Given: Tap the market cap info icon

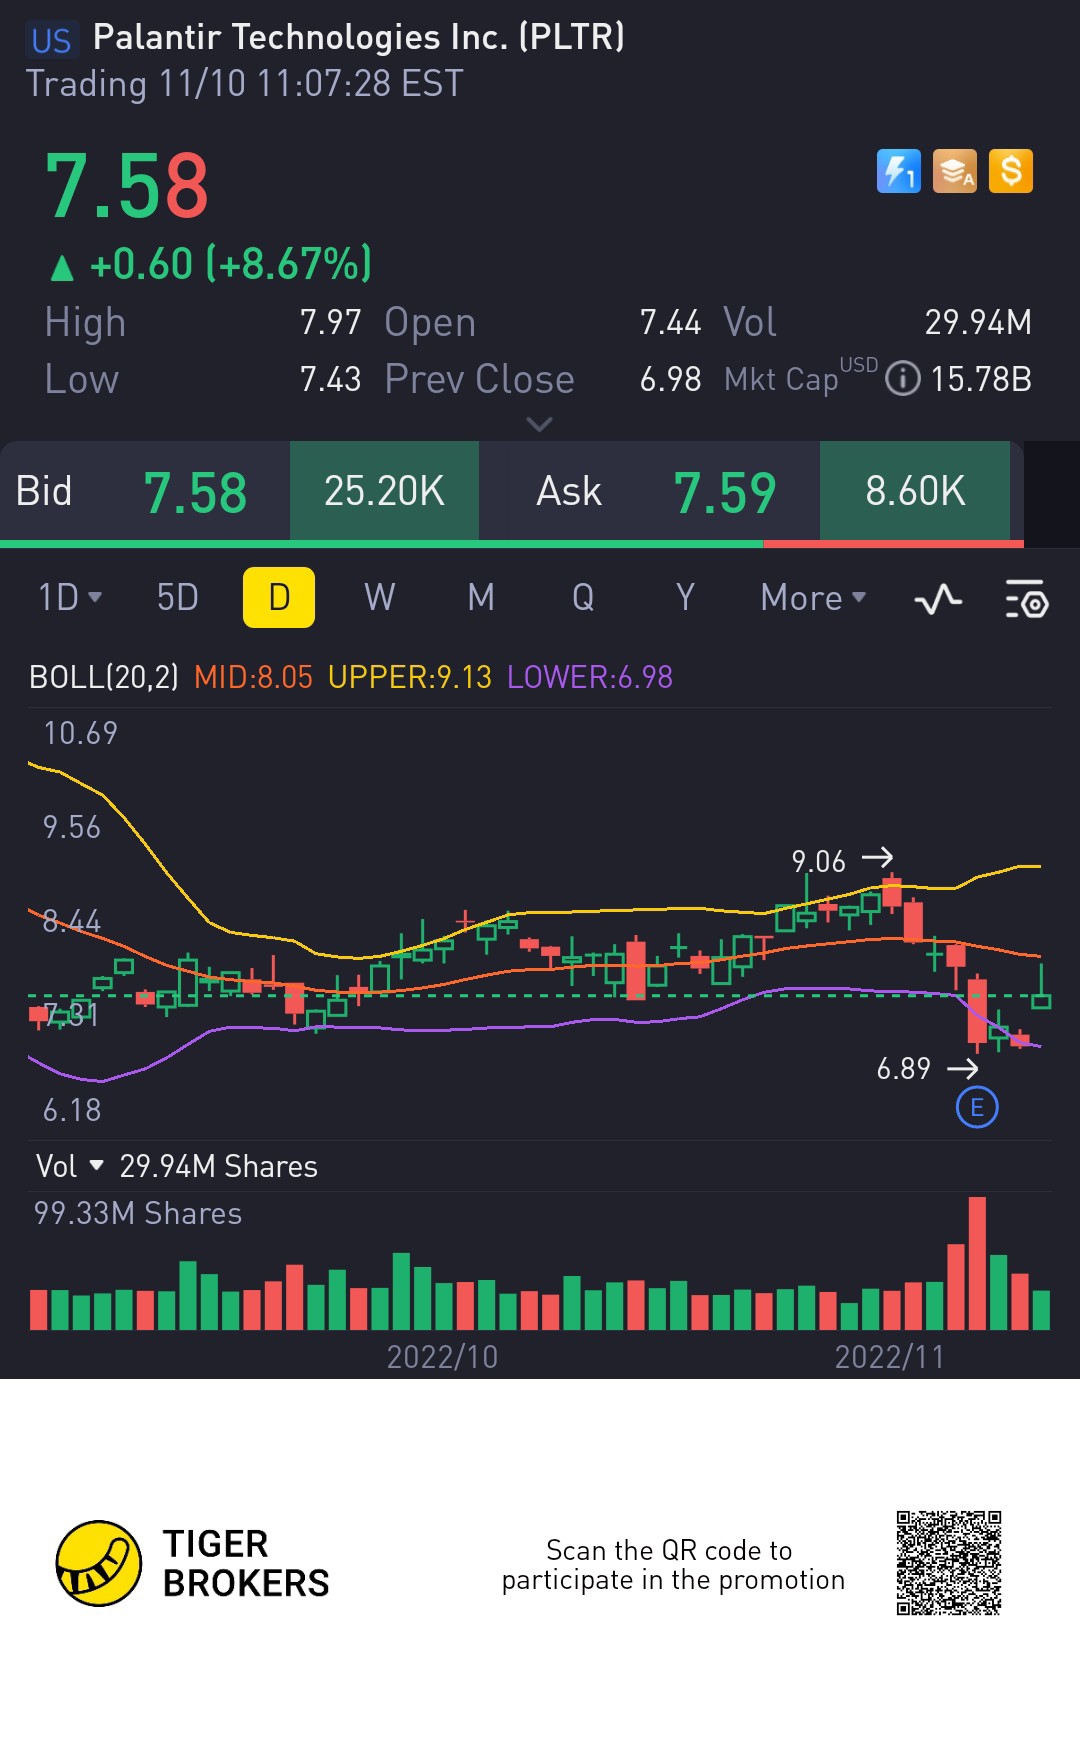Looking at the screenshot, I should point(903,379).
